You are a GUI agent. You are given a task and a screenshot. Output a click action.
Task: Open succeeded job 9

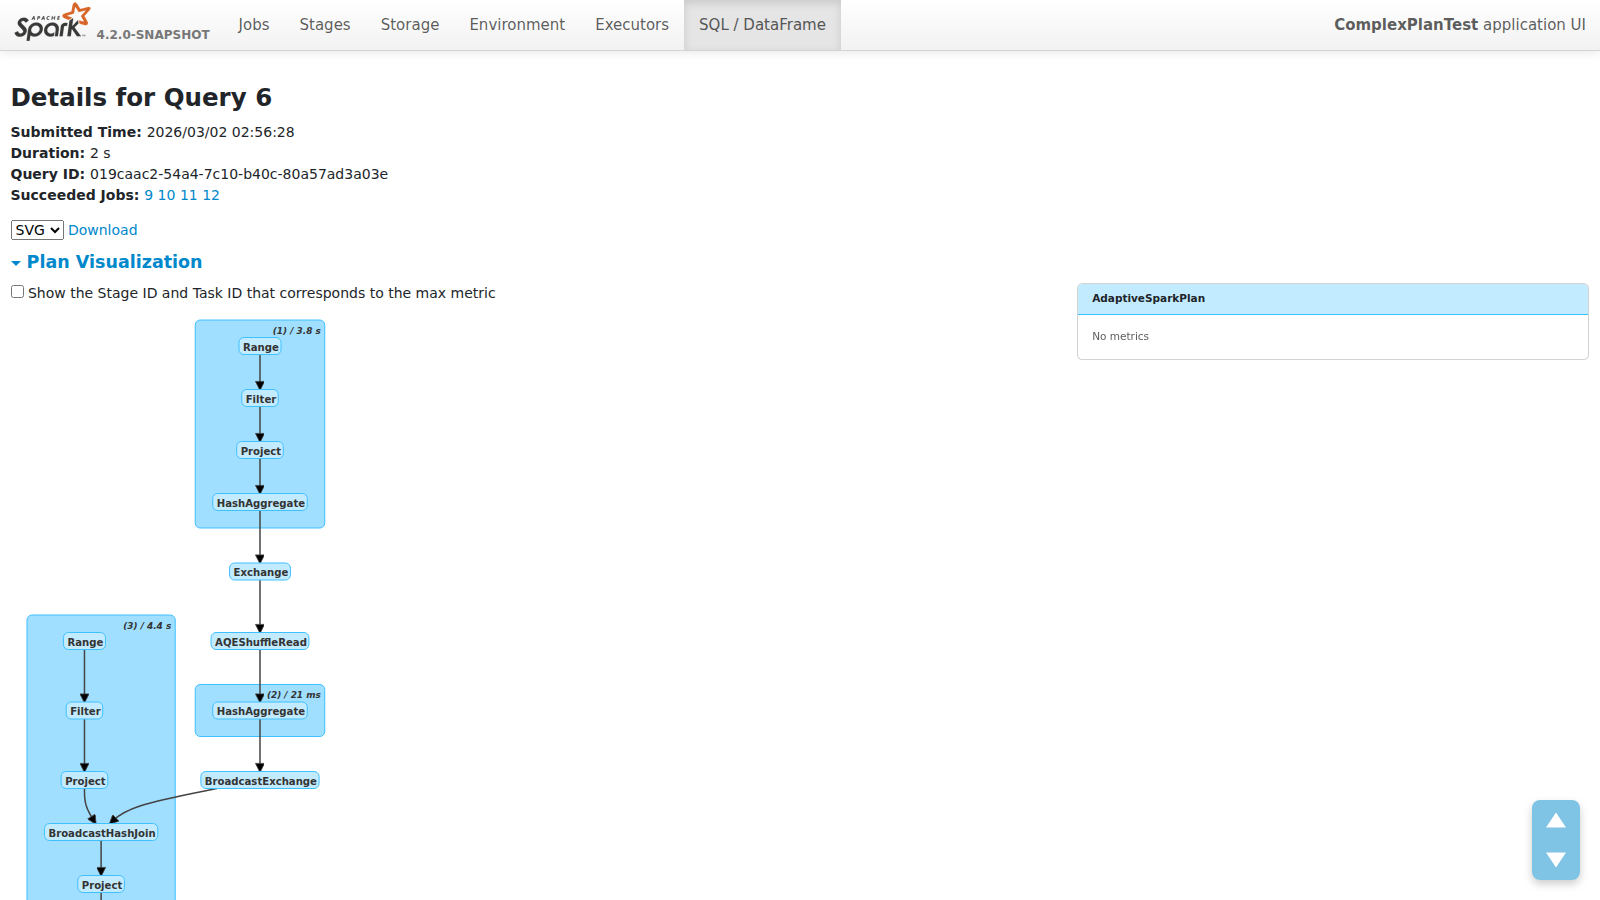click(148, 194)
